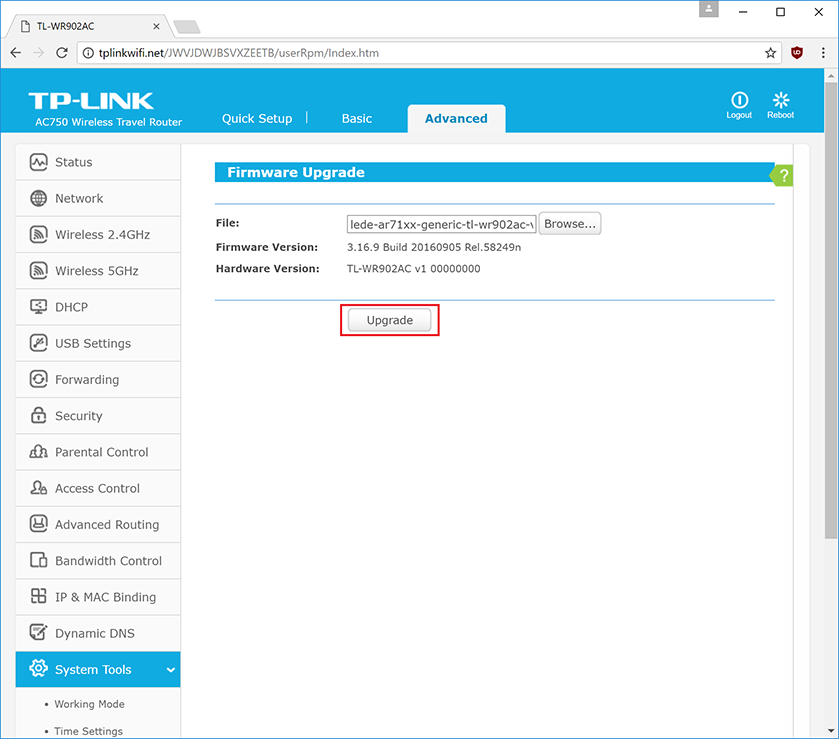The image size is (839, 739).
Task: Click the Wireless 5GHz signal icon
Action: point(39,271)
